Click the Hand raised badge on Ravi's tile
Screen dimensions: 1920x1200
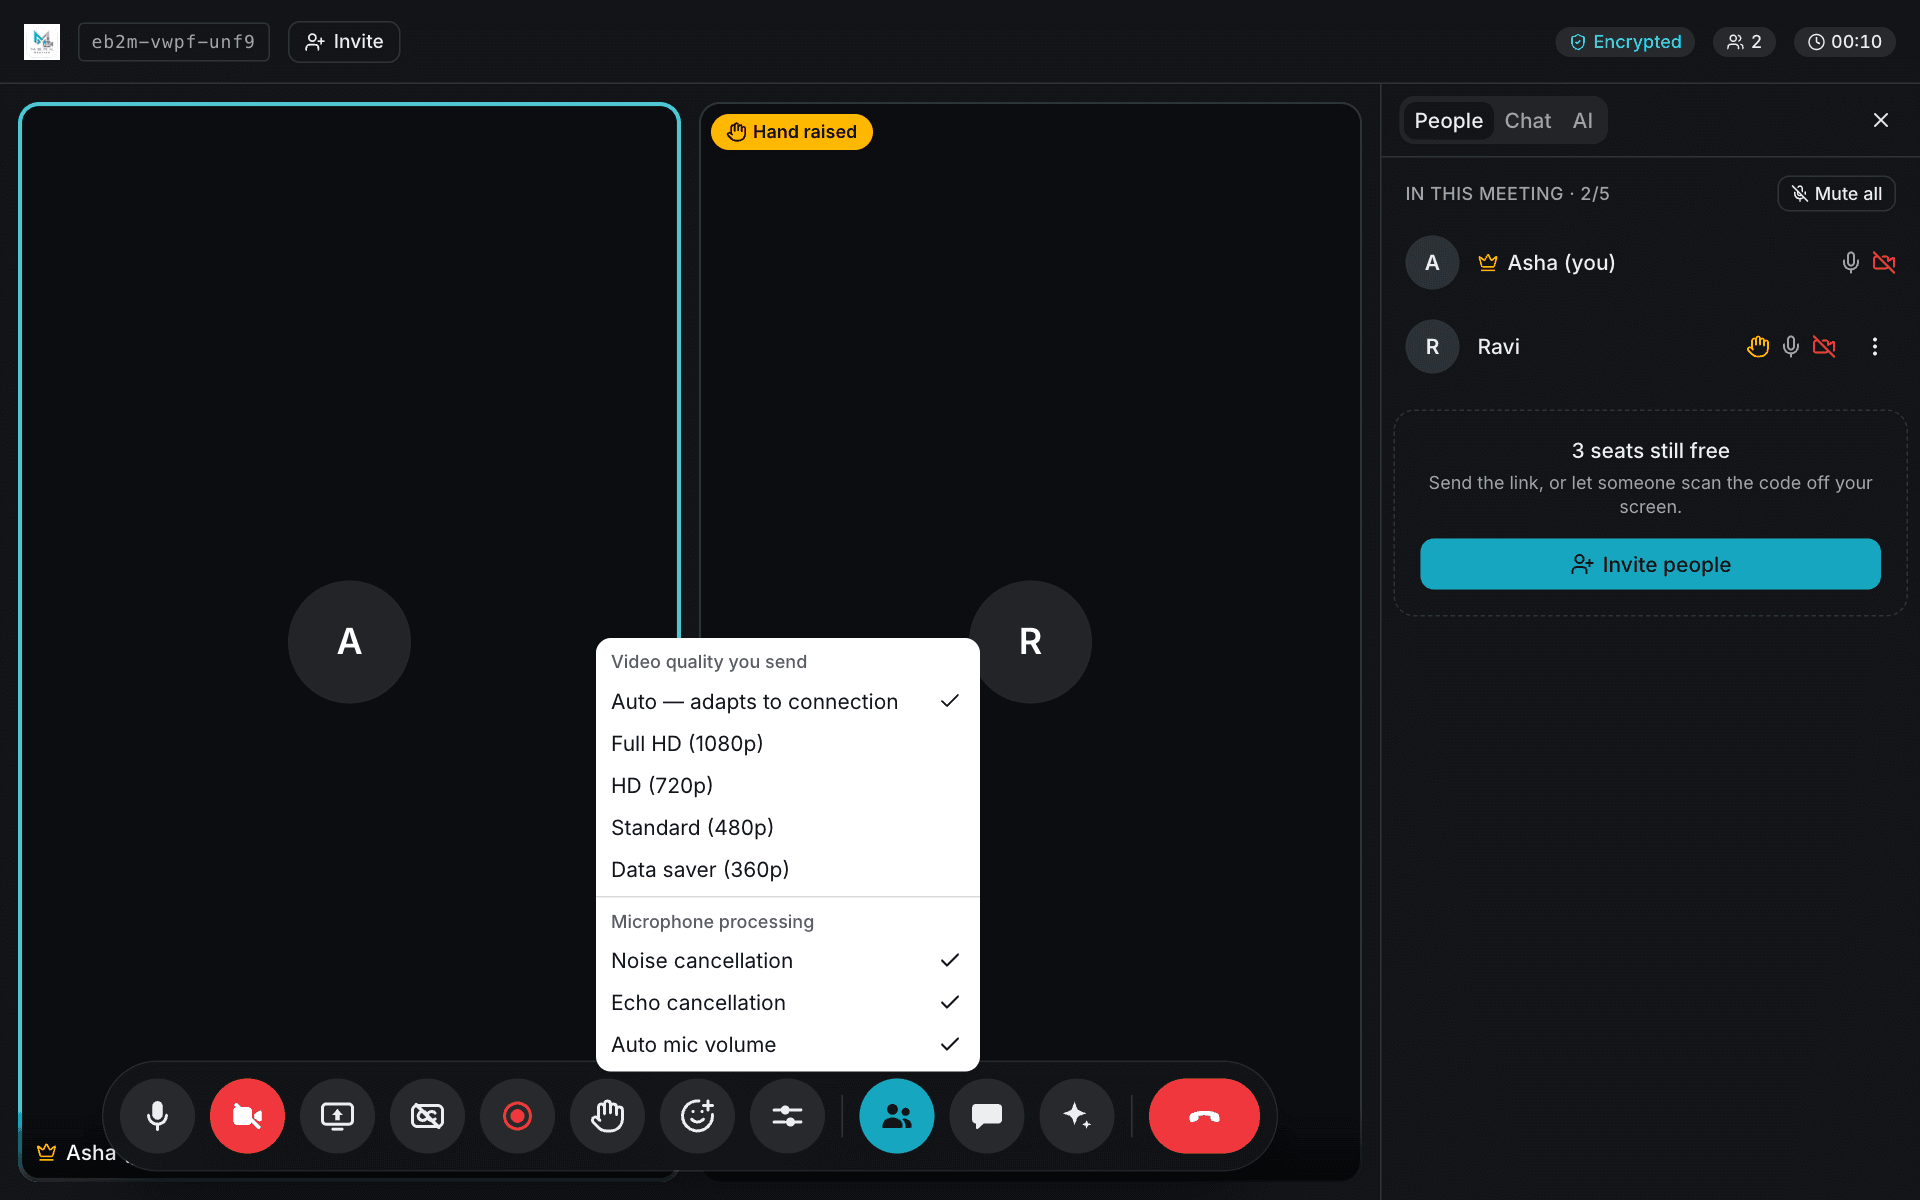coord(791,132)
